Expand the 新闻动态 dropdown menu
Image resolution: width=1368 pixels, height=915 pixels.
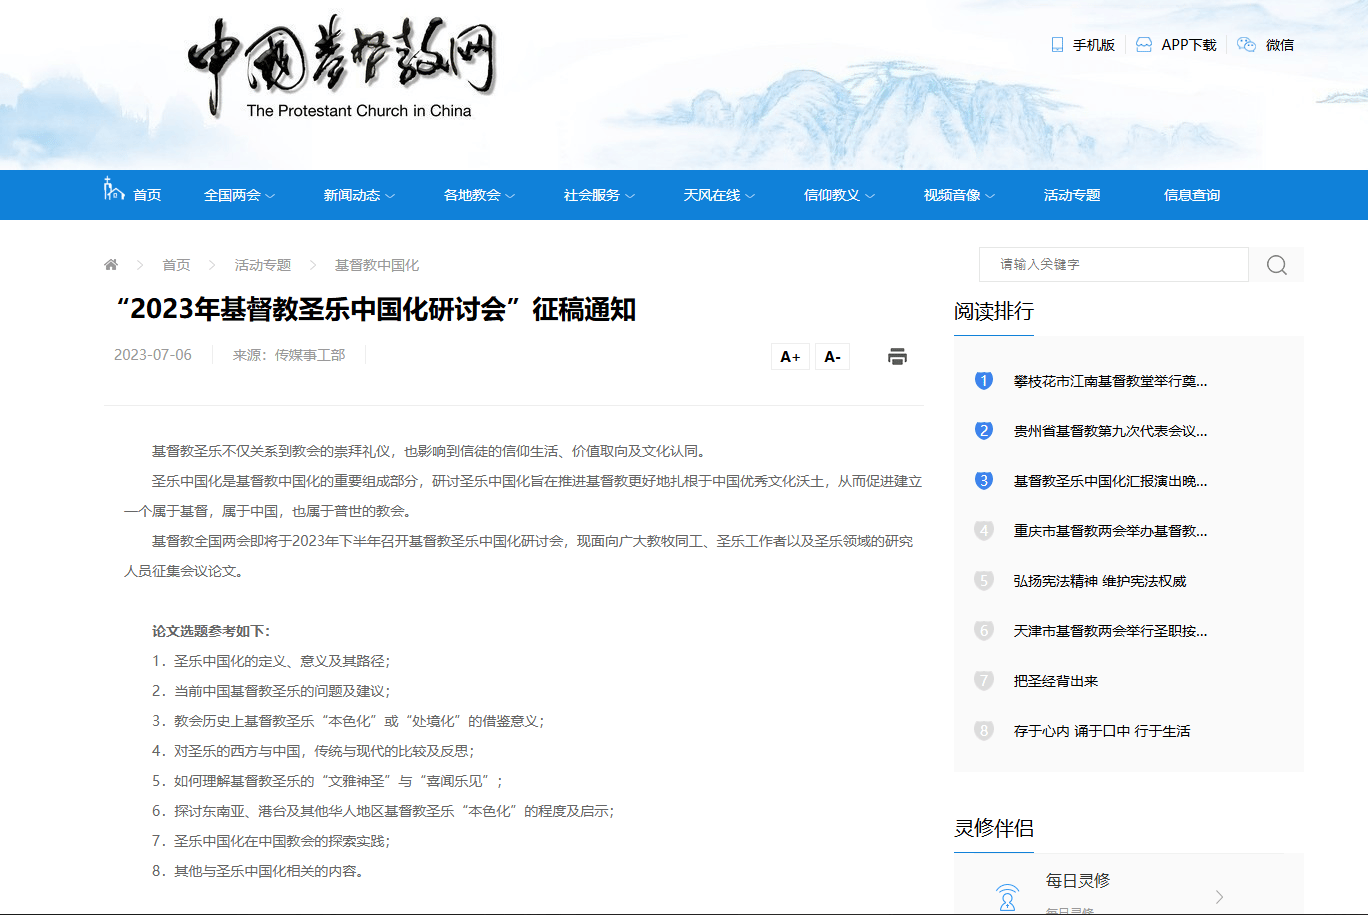click(359, 195)
